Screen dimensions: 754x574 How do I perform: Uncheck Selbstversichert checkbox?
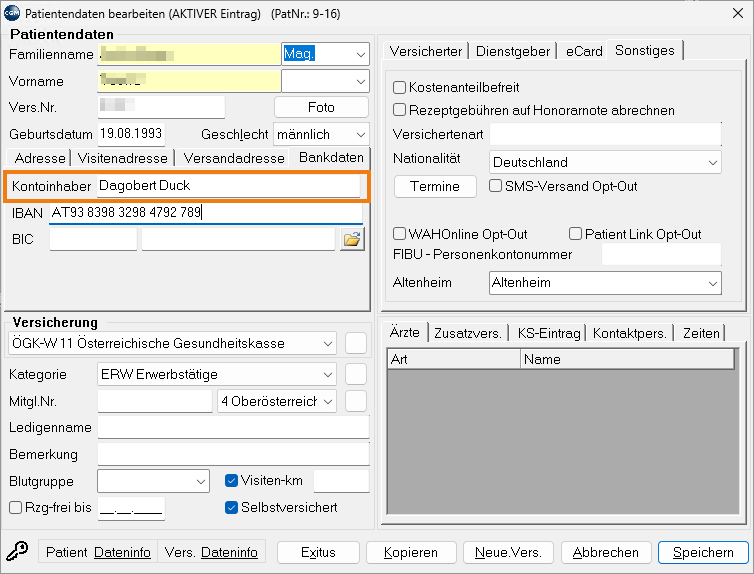pos(231,507)
